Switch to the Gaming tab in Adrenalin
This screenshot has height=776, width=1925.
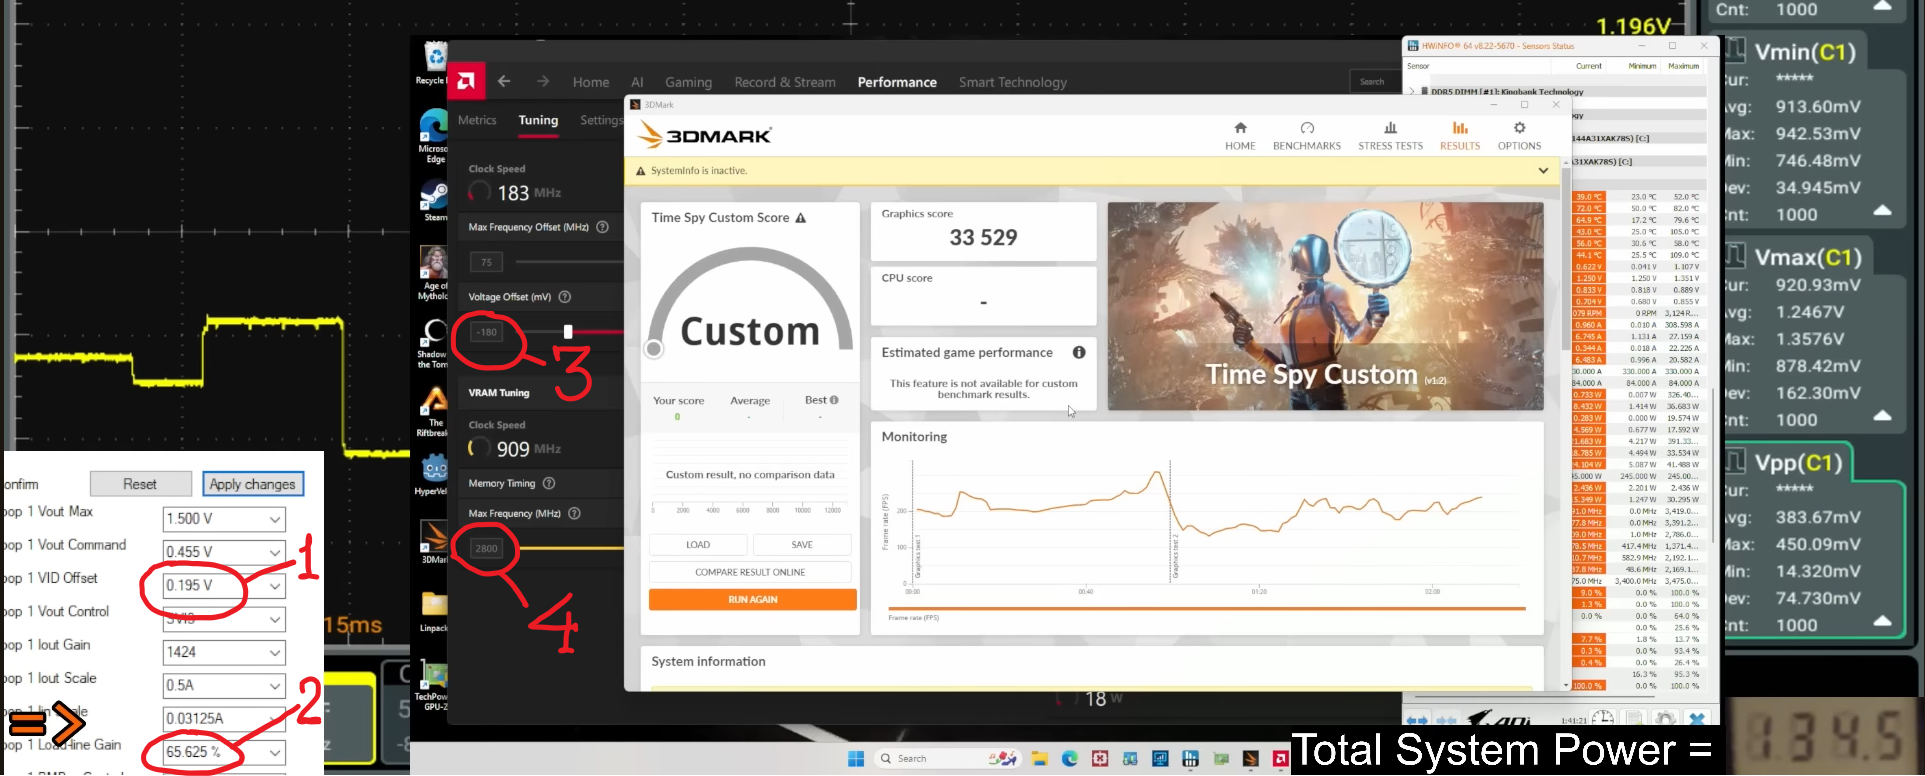[x=689, y=82]
